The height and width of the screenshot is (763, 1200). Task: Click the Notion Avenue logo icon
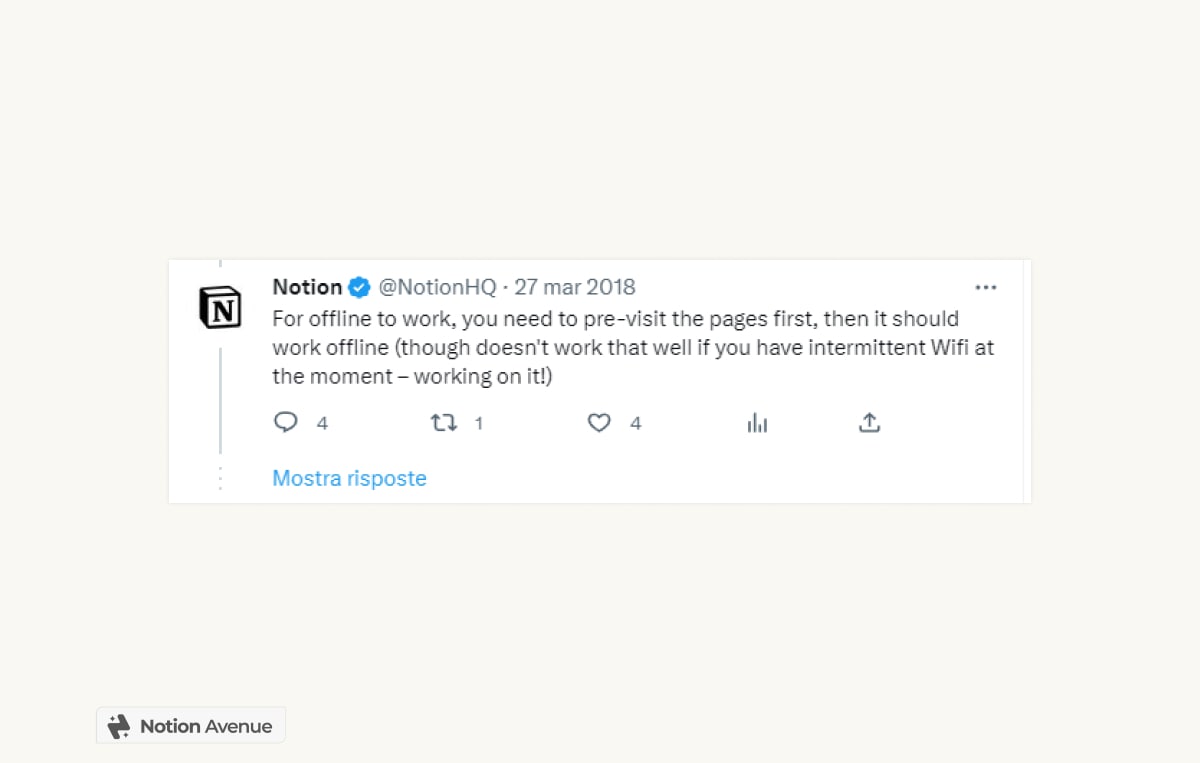pyautogui.click(x=120, y=725)
